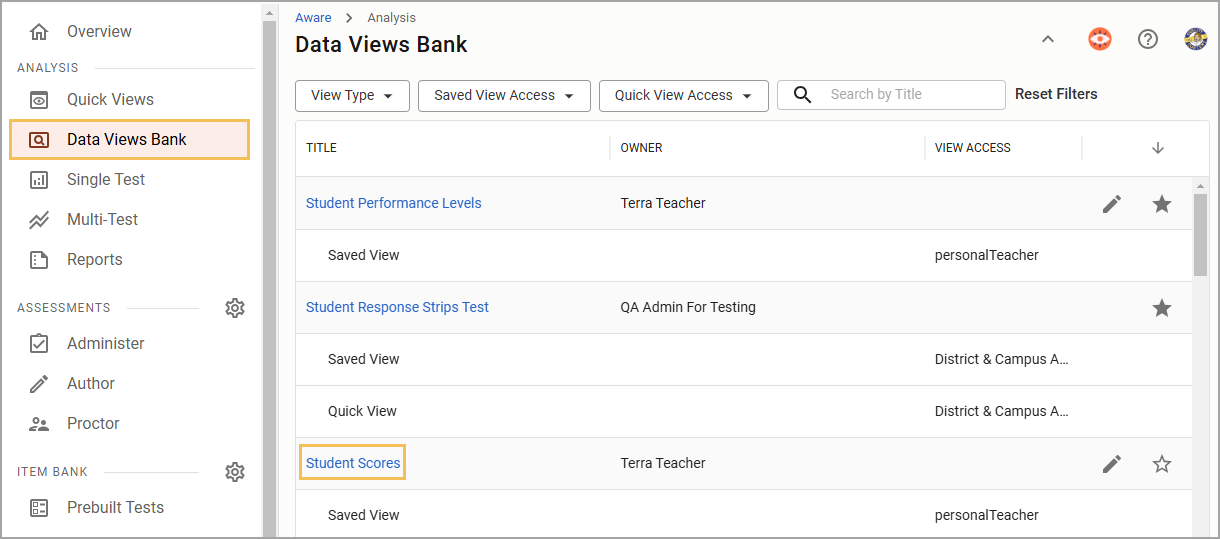Click the table's vertical scrollbar thumb
Image resolution: width=1220 pixels, height=539 pixels.
click(x=1200, y=235)
